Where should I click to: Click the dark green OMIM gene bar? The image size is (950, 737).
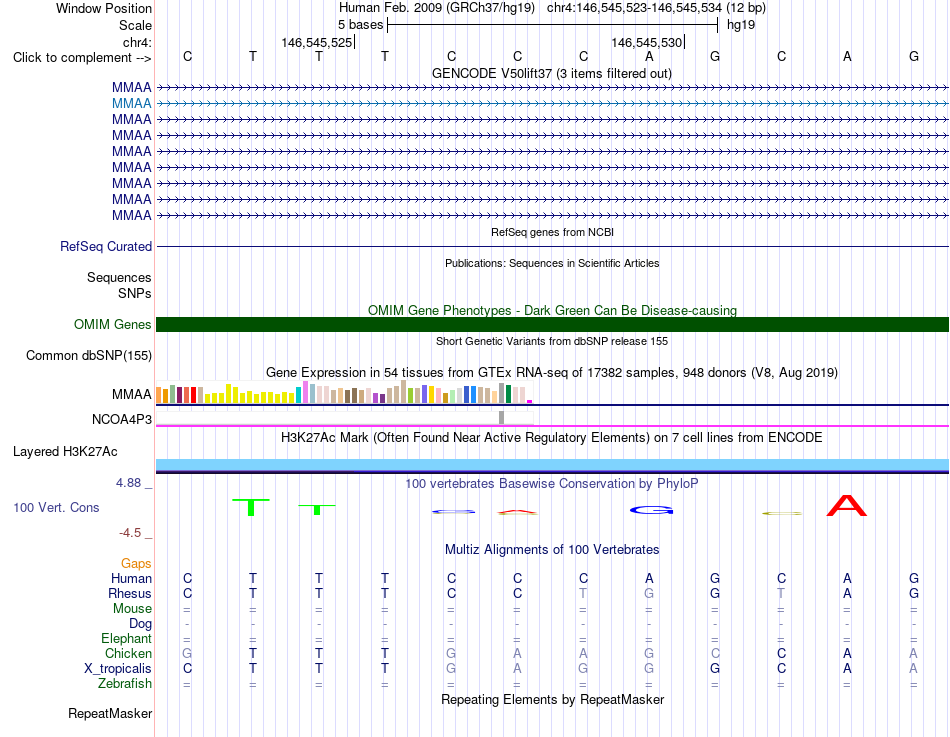(x=553, y=324)
